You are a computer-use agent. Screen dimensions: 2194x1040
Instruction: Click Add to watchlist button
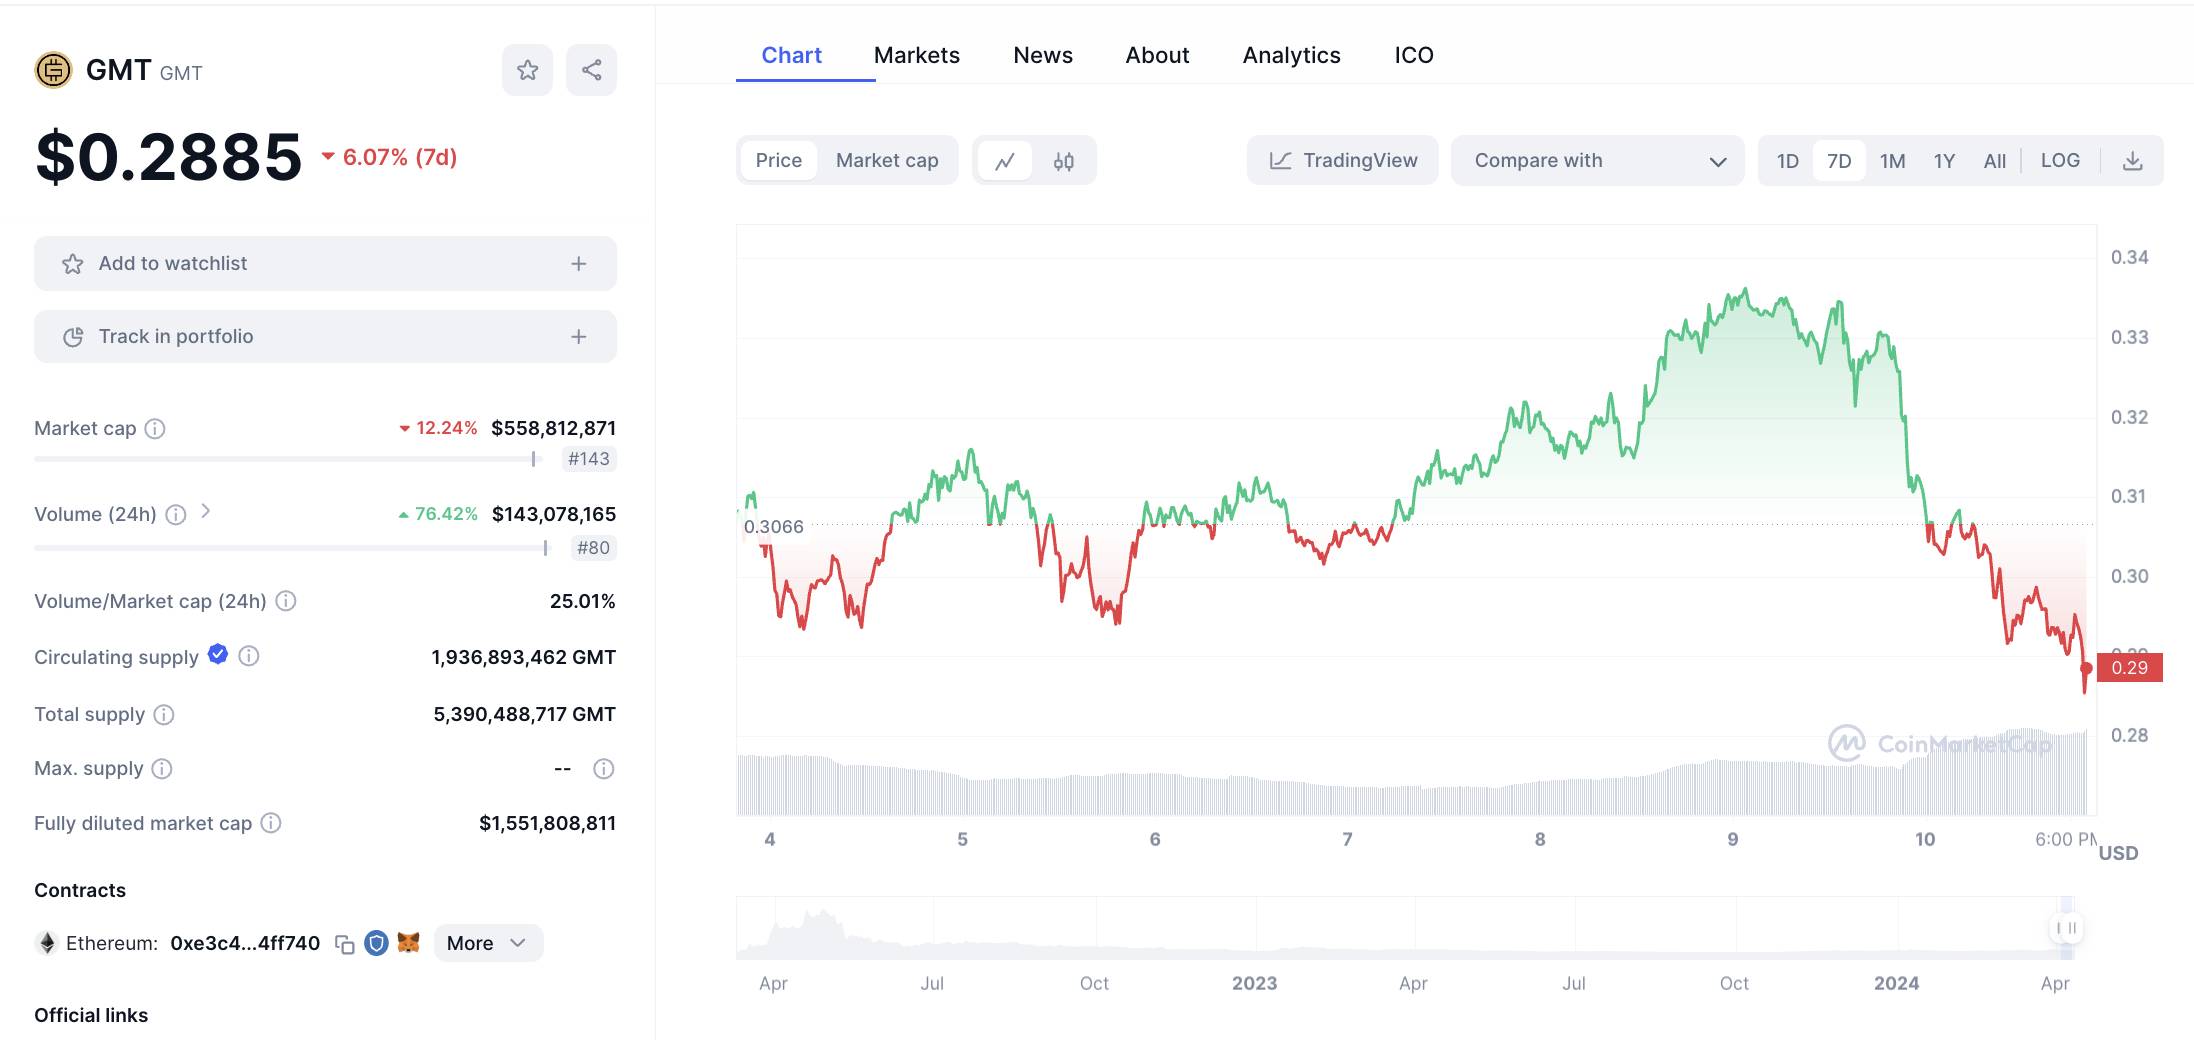click(325, 264)
